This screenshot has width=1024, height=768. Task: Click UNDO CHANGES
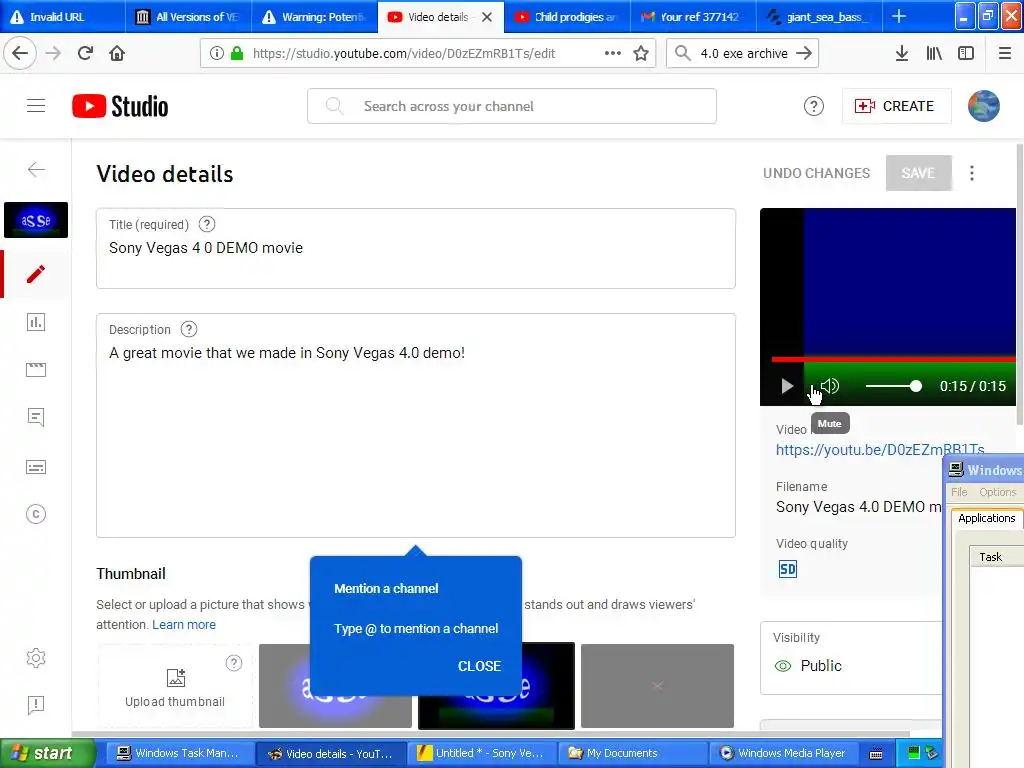click(816, 173)
